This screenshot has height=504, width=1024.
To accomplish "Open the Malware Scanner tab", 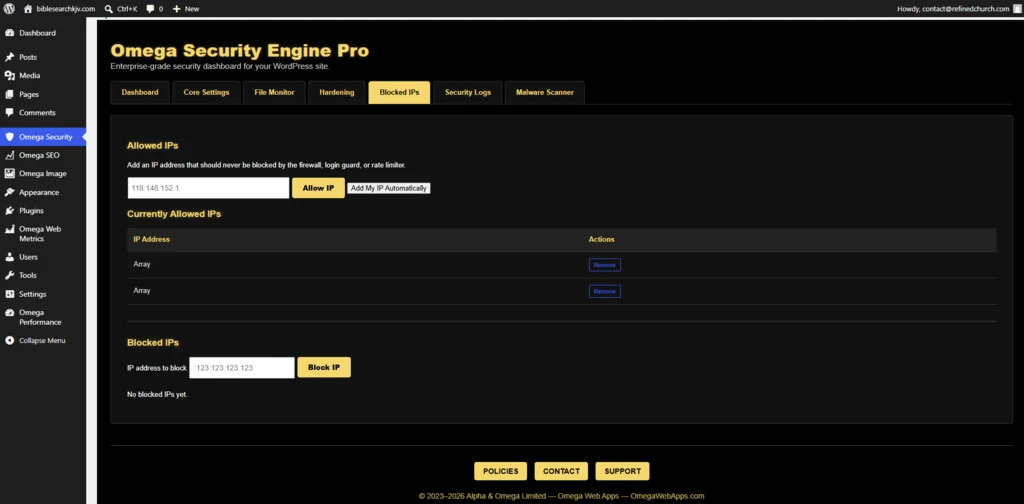I will (545, 93).
